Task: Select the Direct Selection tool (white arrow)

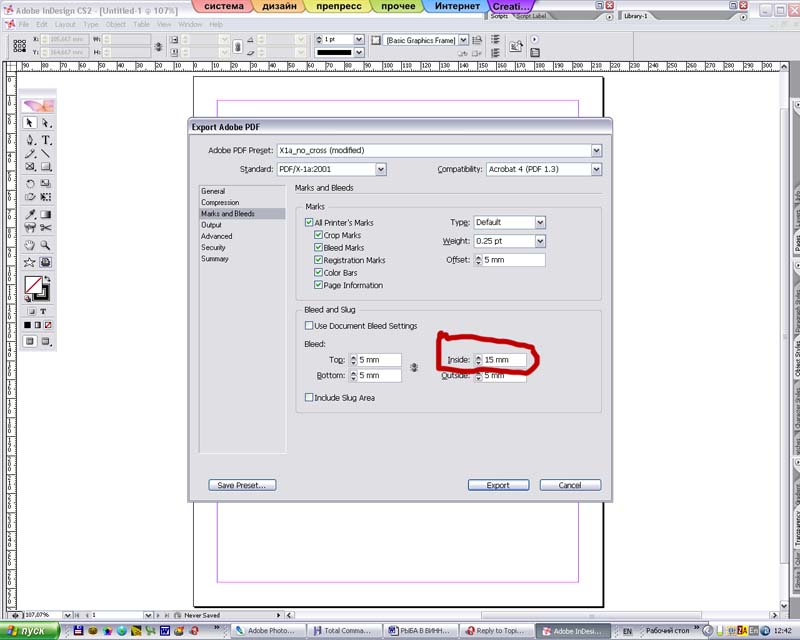Action: click(x=46, y=123)
